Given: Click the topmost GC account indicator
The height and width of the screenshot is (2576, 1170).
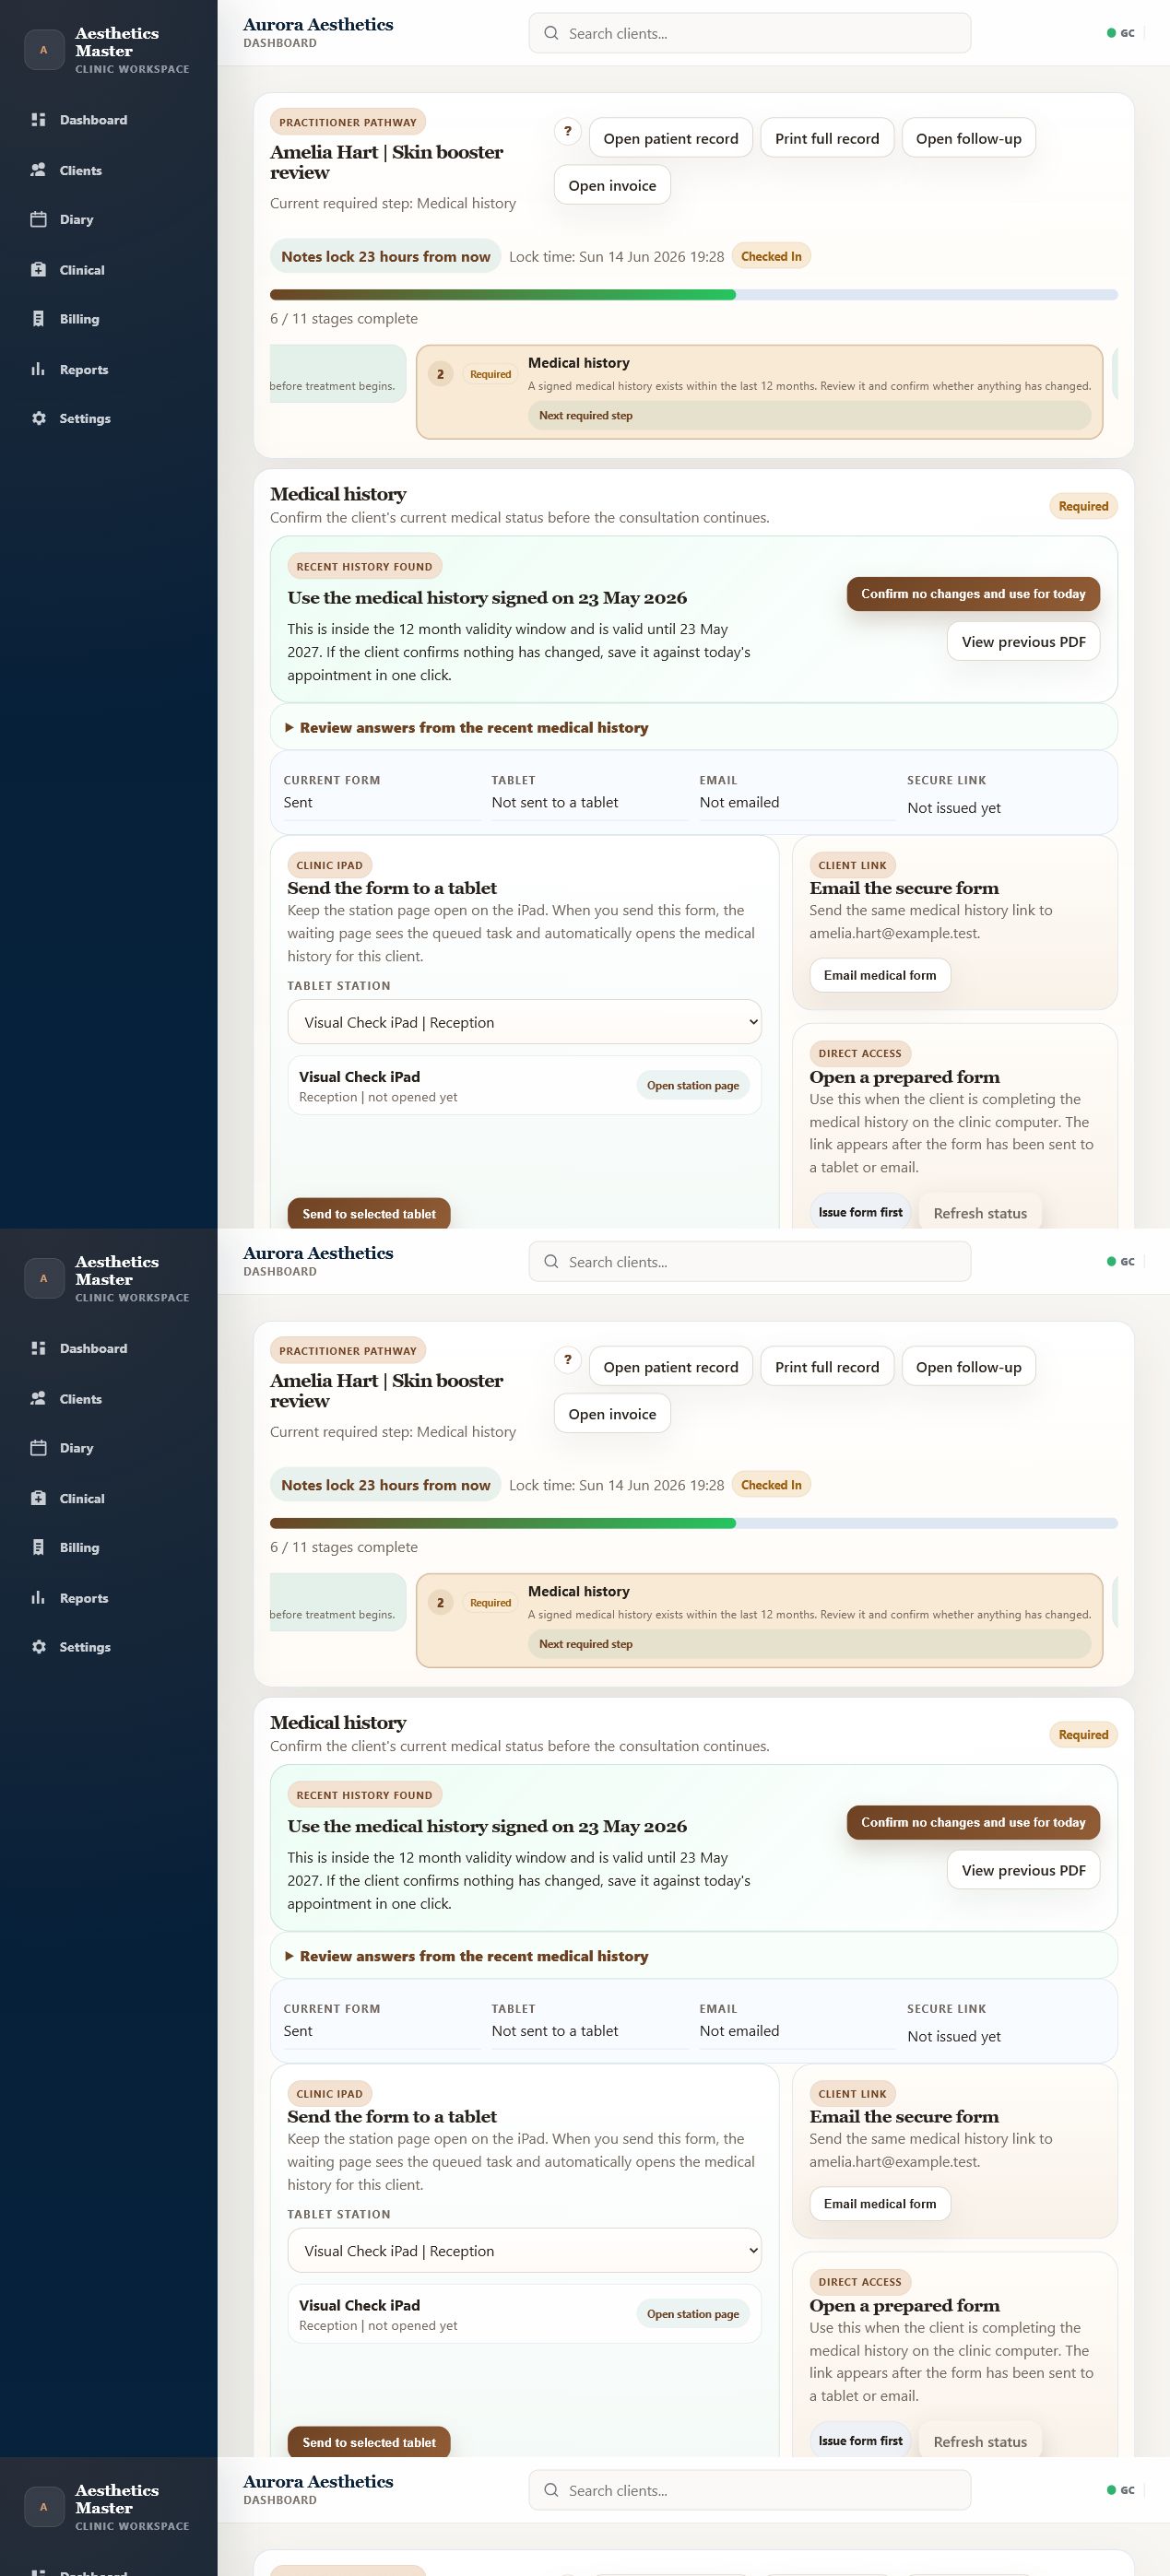Looking at the screenshot, I should (x=1121, y=33).
